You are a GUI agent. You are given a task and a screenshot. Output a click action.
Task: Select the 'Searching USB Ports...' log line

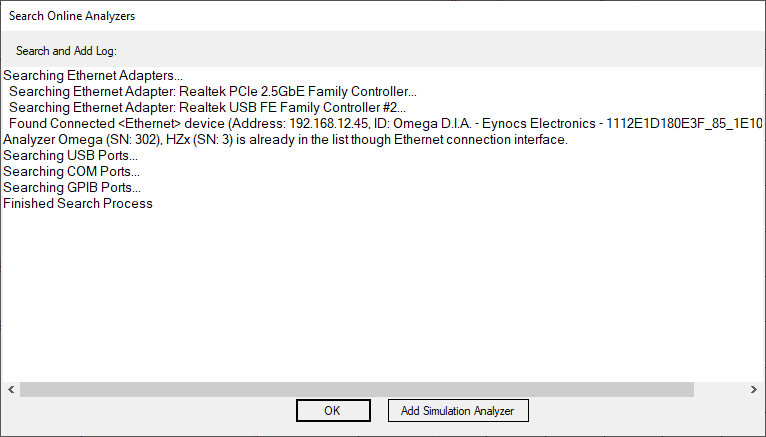(x=71, y=155)
